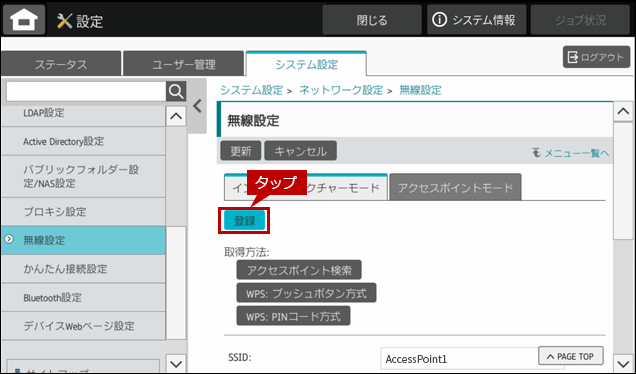Open 無線設定 breadcrumb link
The width and height of the screenshot is (636, 374).
pyautogui.click(x=420, y=90)
